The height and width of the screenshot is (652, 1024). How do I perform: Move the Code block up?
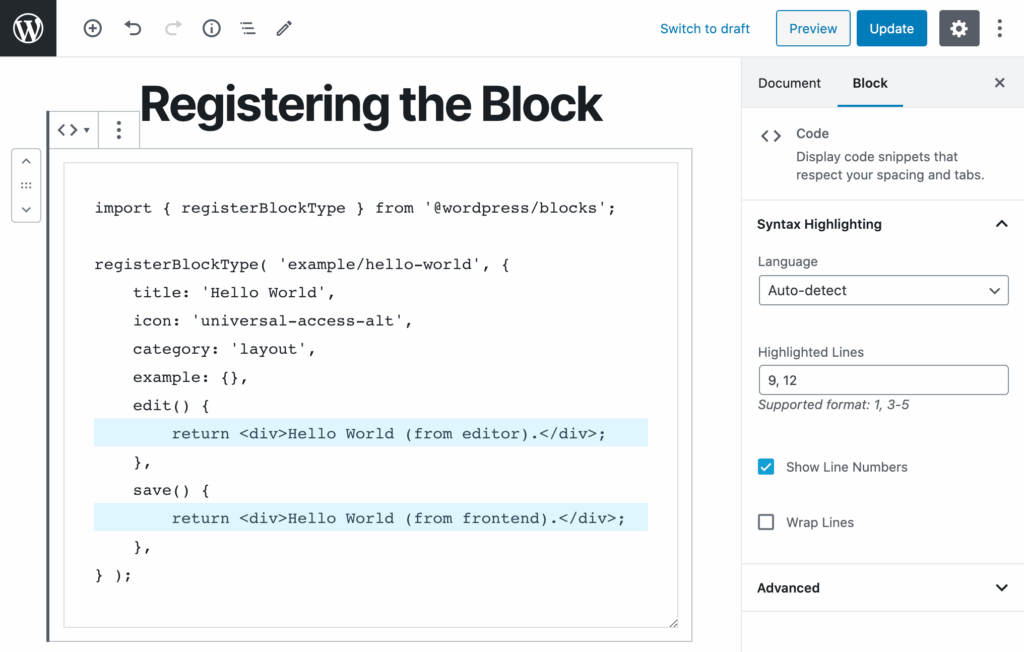pos(26,160)
